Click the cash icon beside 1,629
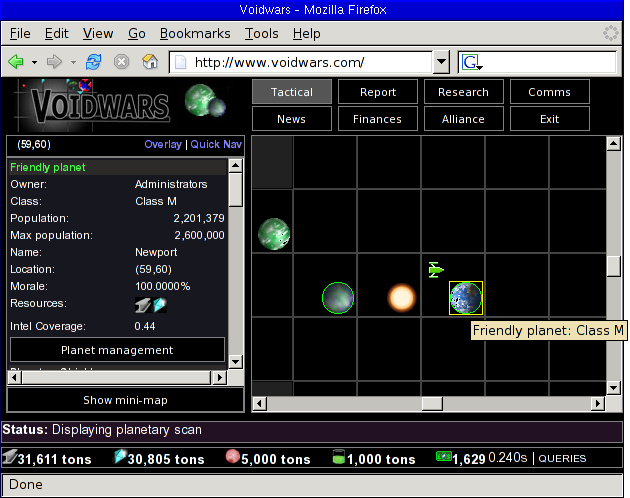 coord(444,456)
